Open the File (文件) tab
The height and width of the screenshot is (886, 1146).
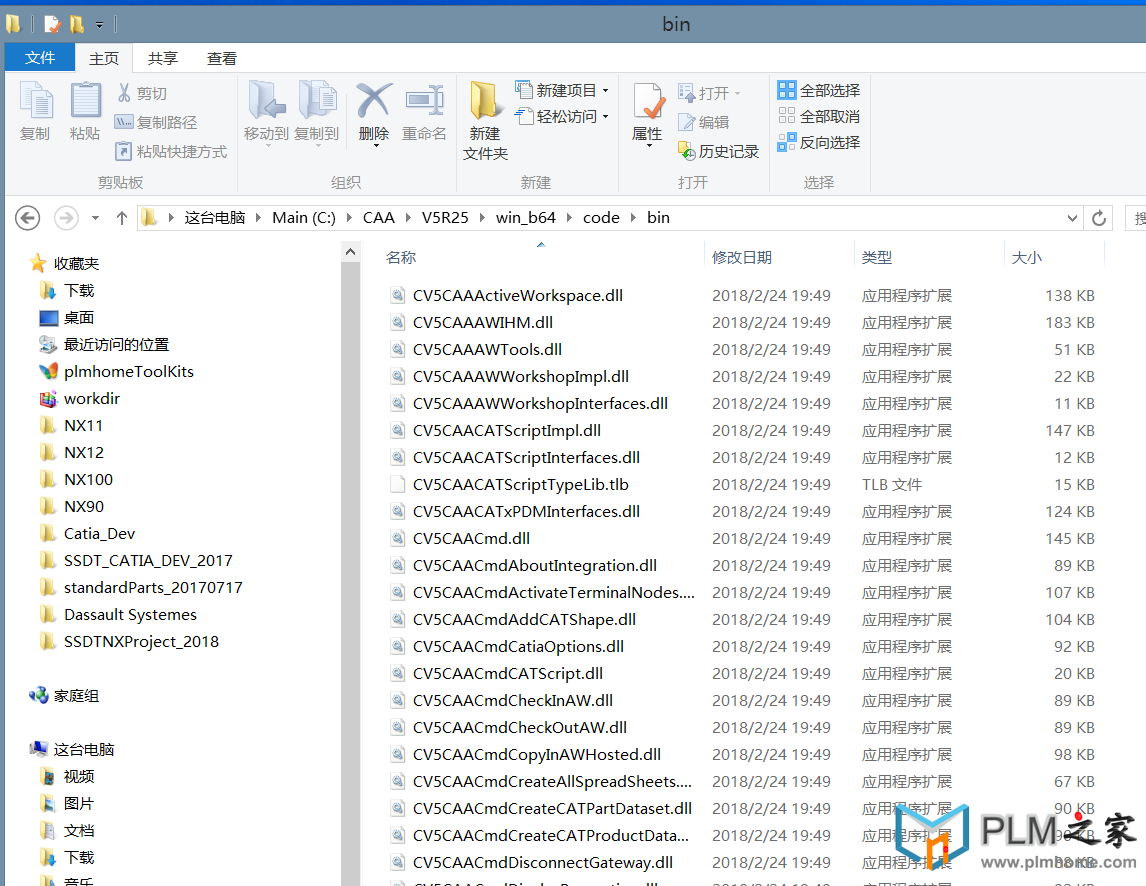pyautogui.click(x=39, y=58)
